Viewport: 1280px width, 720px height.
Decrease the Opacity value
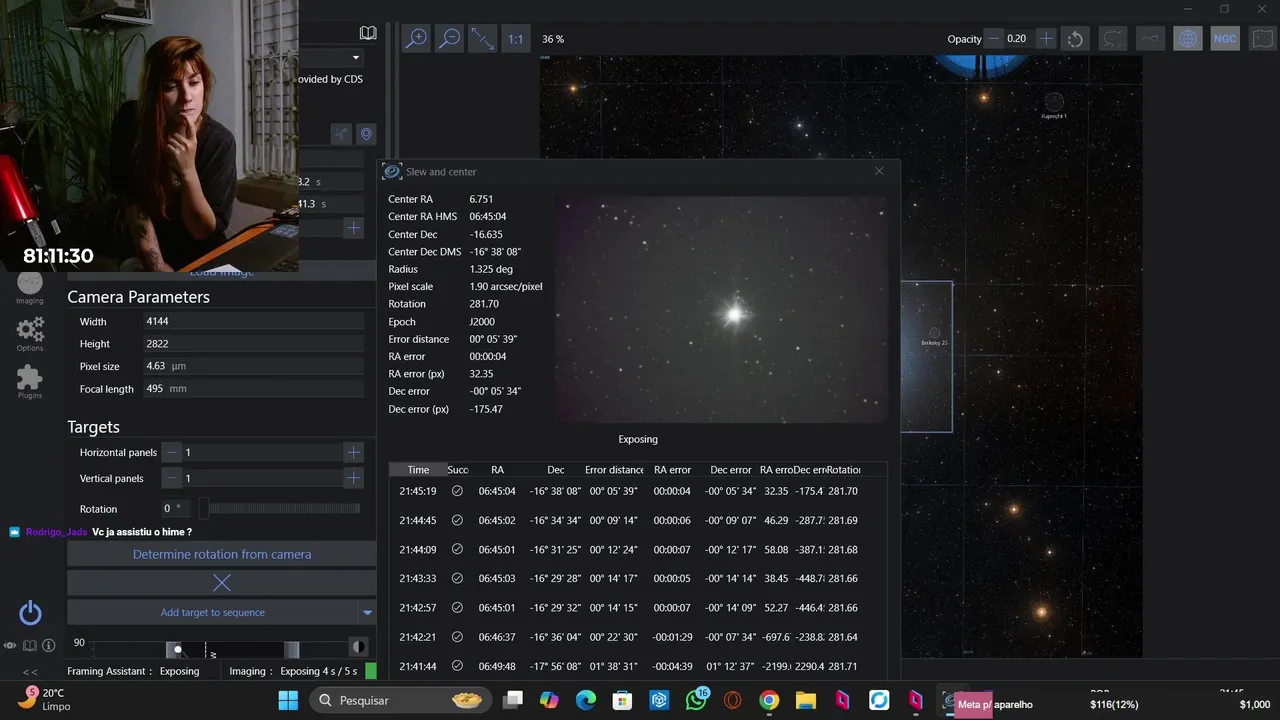[x=993, y=38]
